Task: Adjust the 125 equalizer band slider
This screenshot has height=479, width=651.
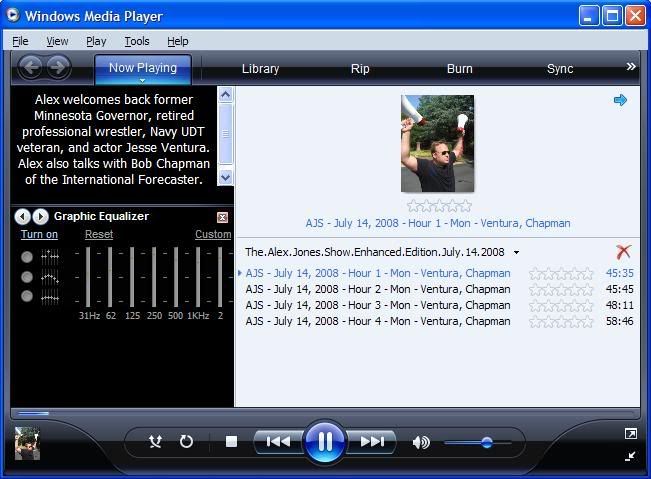Action: pyautogui.click(x=132, y=276)
